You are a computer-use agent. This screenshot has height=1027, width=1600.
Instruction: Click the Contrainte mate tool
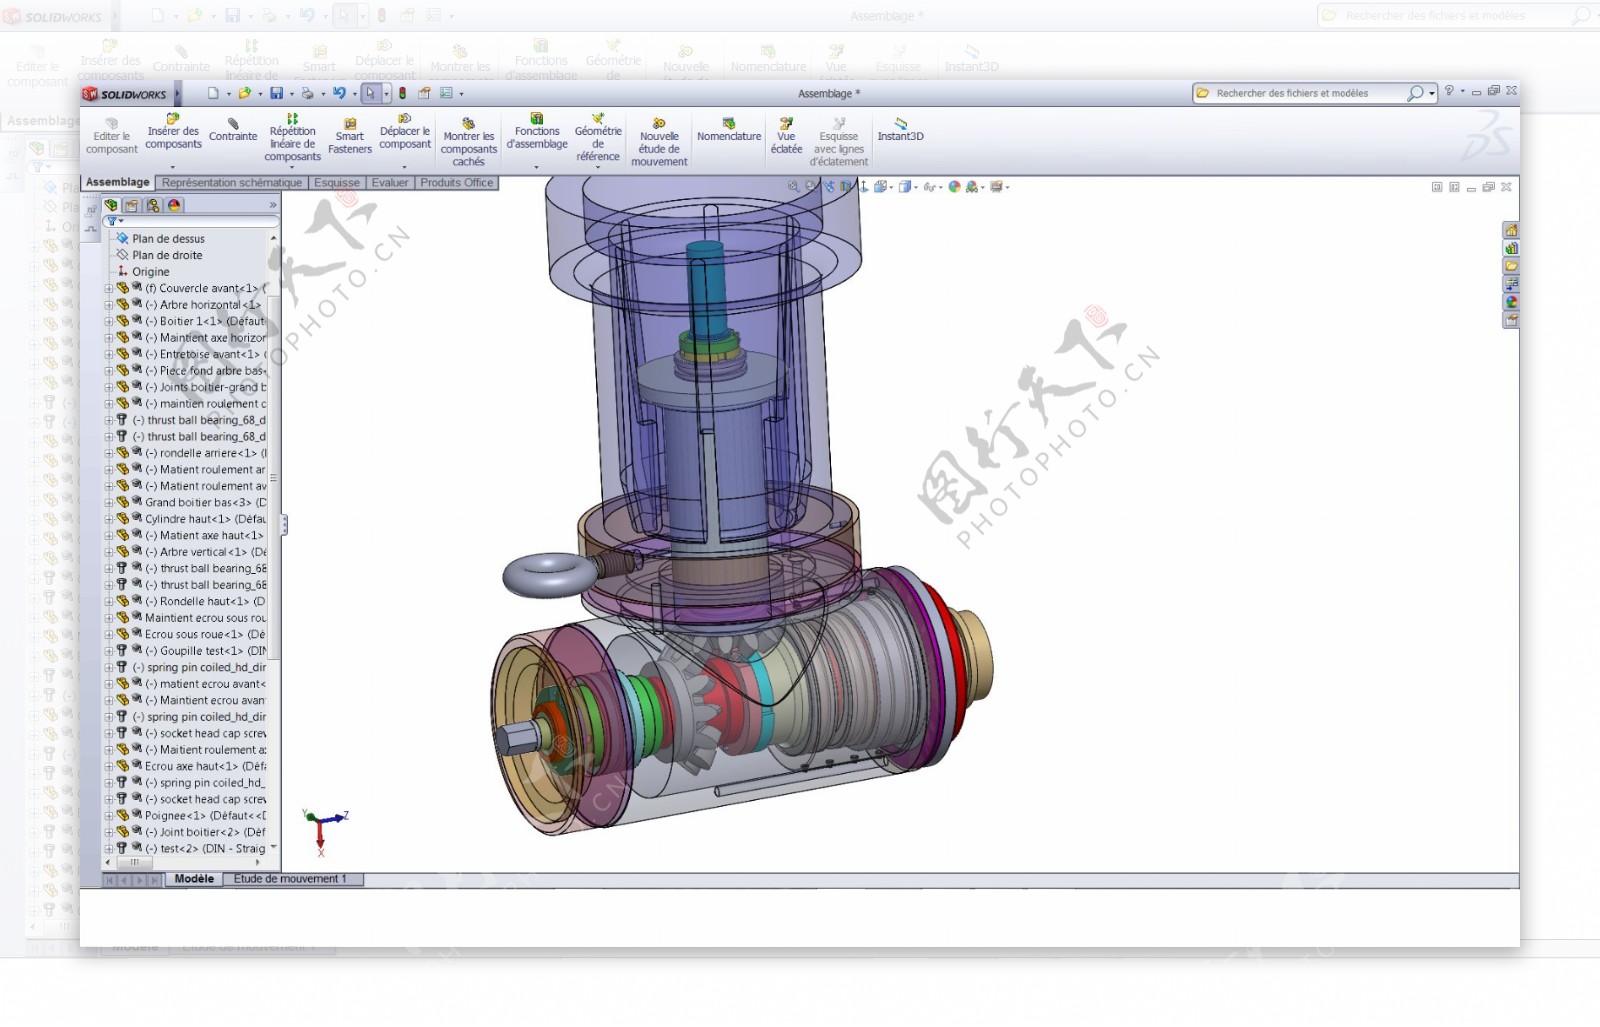click(233, 130)
